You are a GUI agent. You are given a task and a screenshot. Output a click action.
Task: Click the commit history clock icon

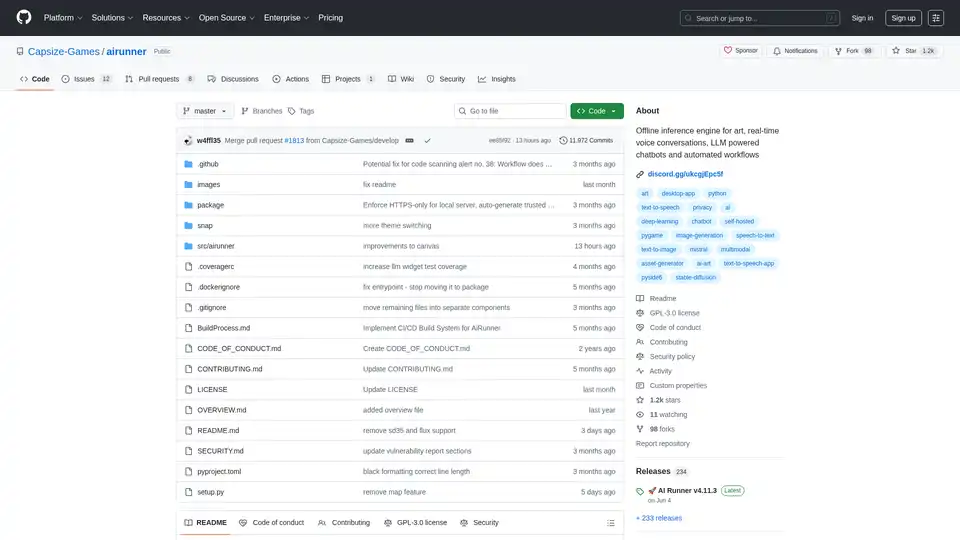click(x=564, y=141)
